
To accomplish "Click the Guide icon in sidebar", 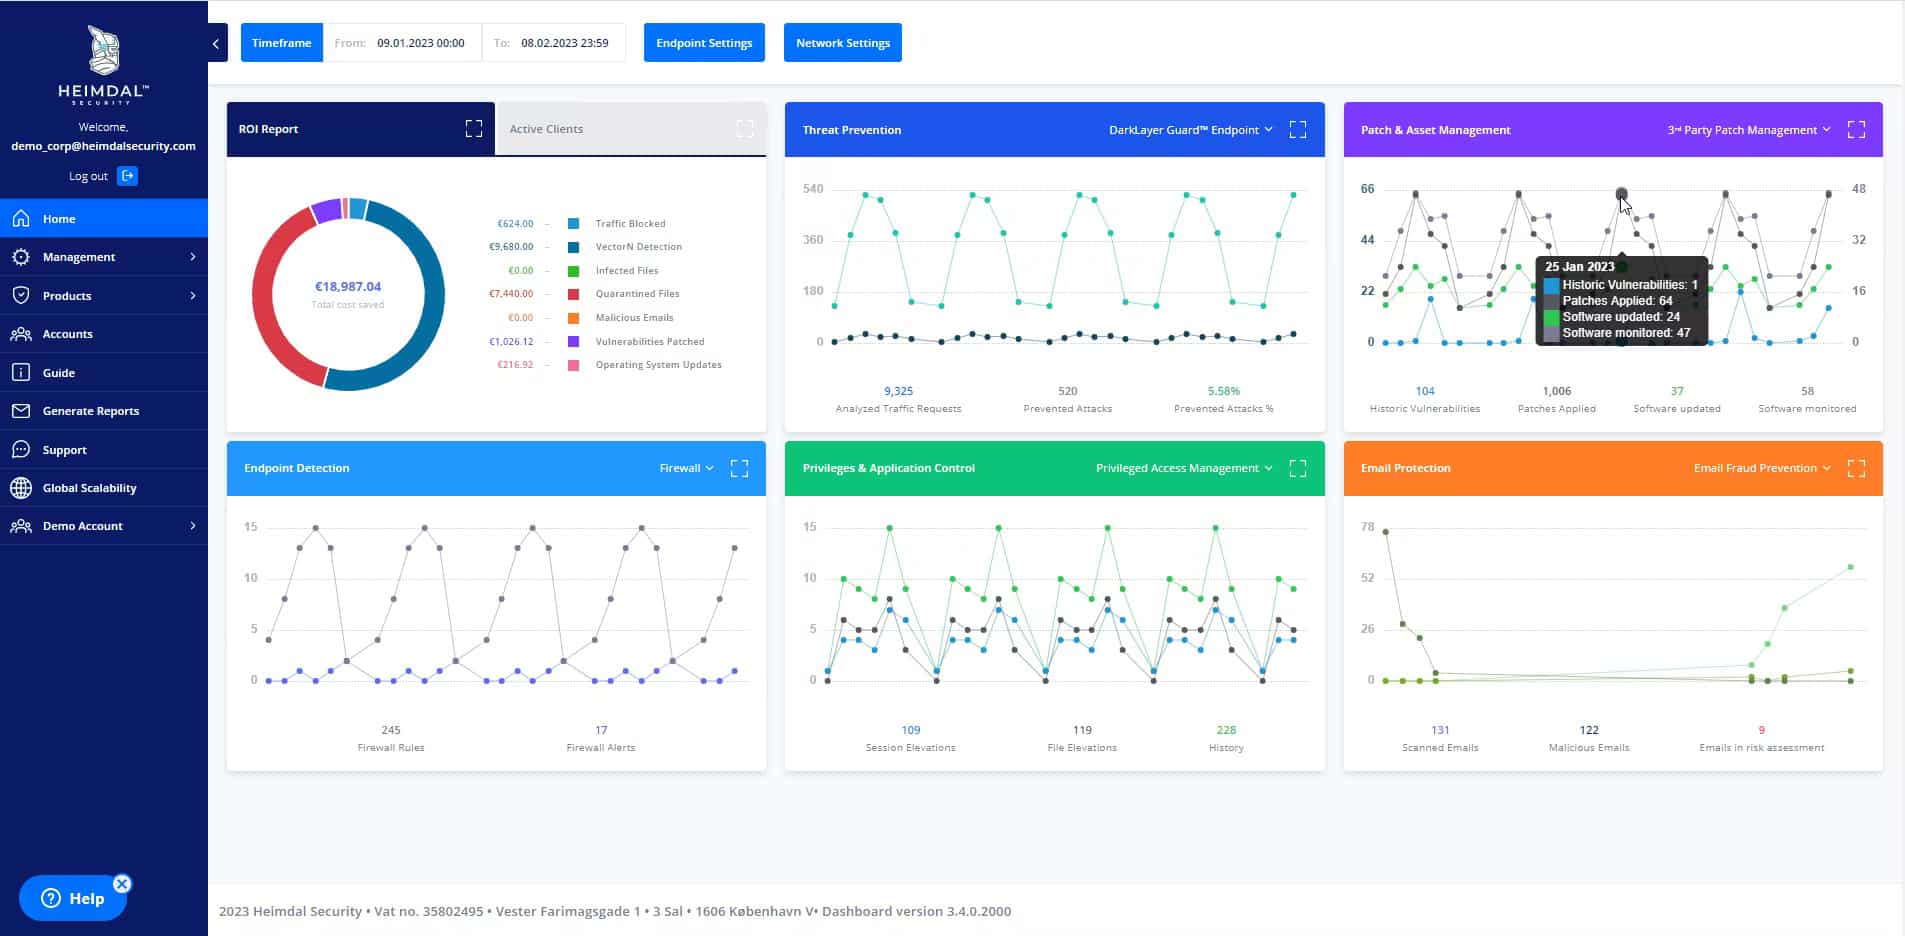I will click(x=21, y=371).
